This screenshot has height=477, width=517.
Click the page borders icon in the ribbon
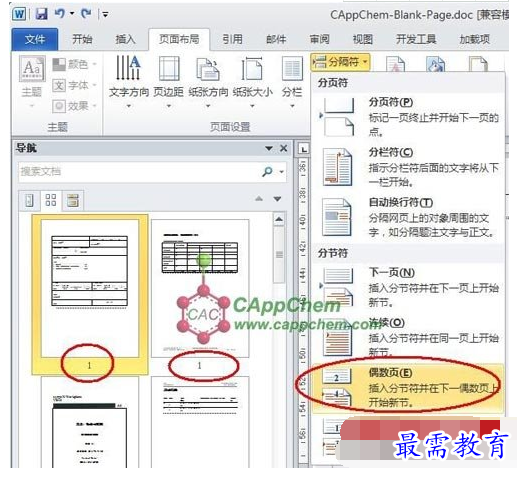(x=479, y=64)
